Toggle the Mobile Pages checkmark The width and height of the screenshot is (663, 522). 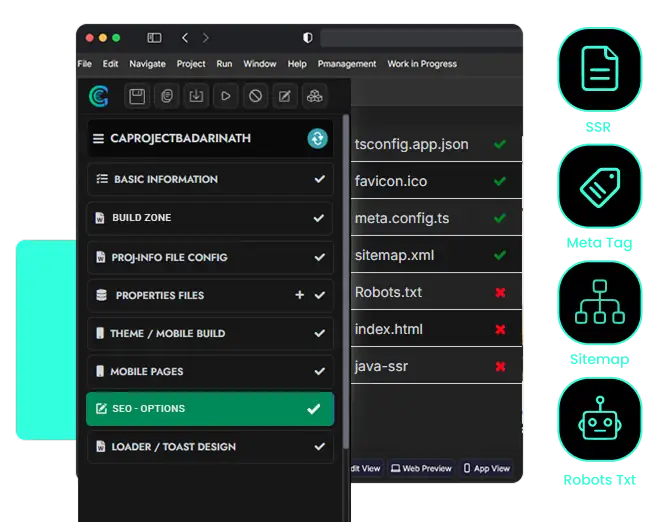click(320, 371)
